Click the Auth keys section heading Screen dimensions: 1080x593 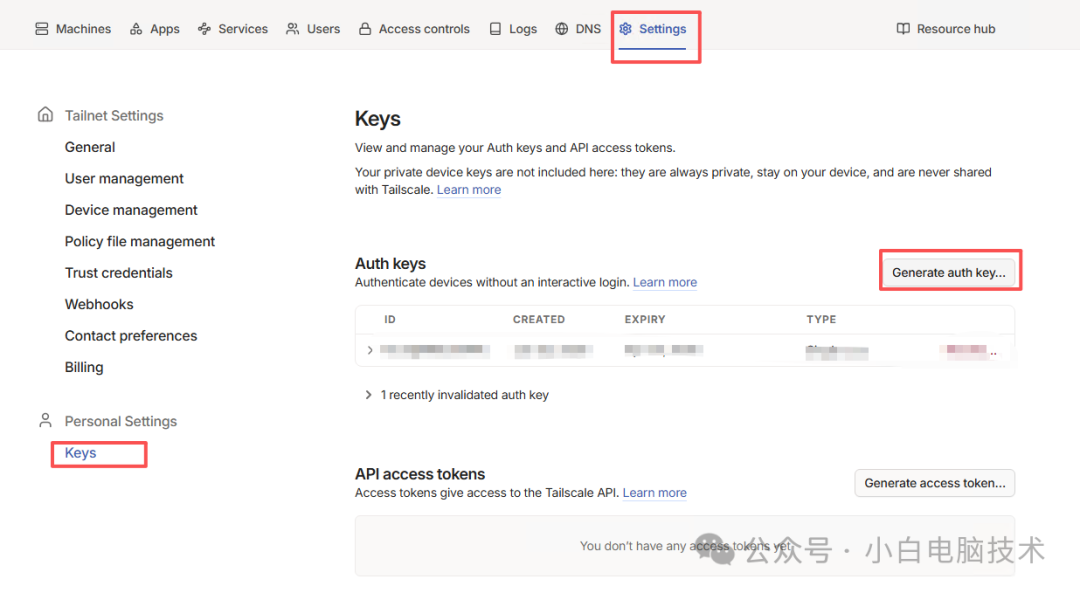click(x=391, y=264)
